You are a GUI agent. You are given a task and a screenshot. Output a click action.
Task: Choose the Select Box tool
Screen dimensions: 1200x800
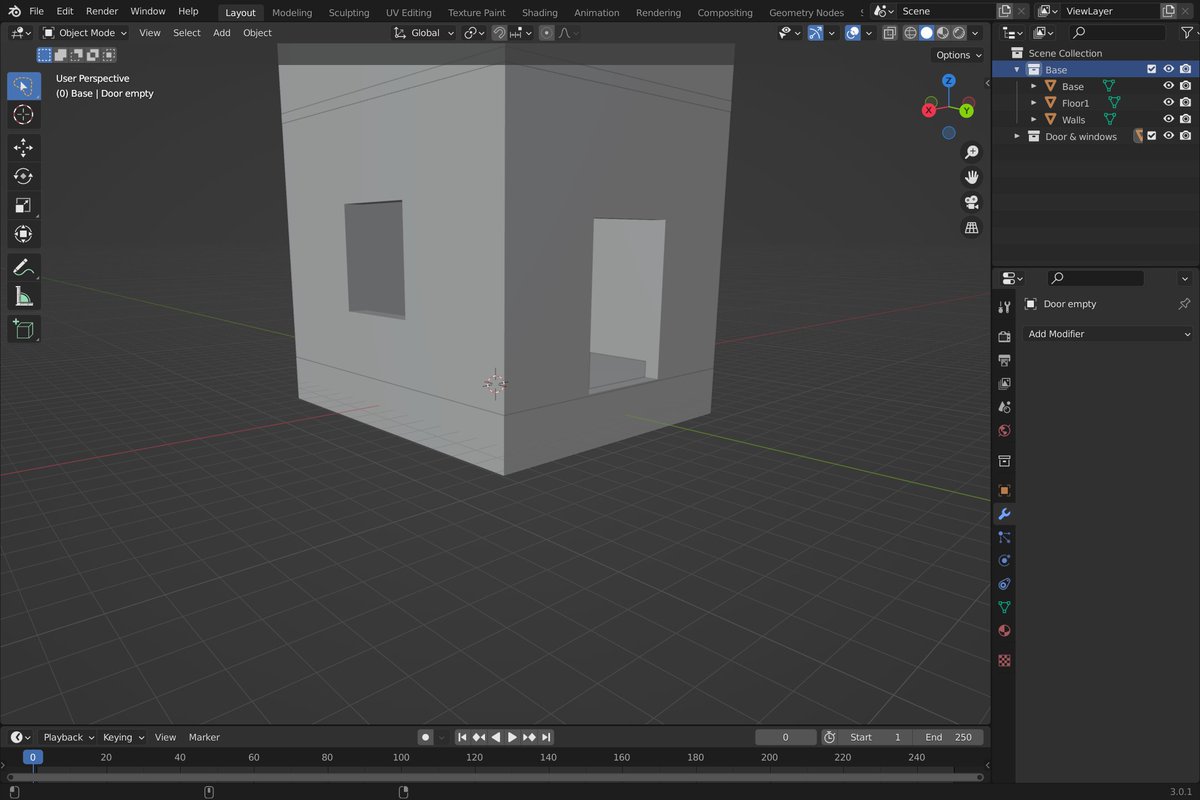24,86
